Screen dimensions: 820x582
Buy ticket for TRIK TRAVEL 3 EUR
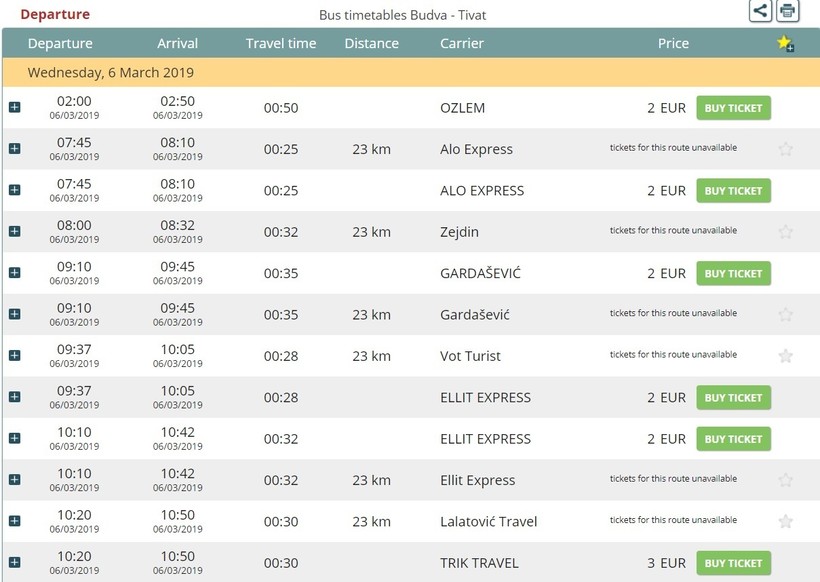(x=733, y=563)
